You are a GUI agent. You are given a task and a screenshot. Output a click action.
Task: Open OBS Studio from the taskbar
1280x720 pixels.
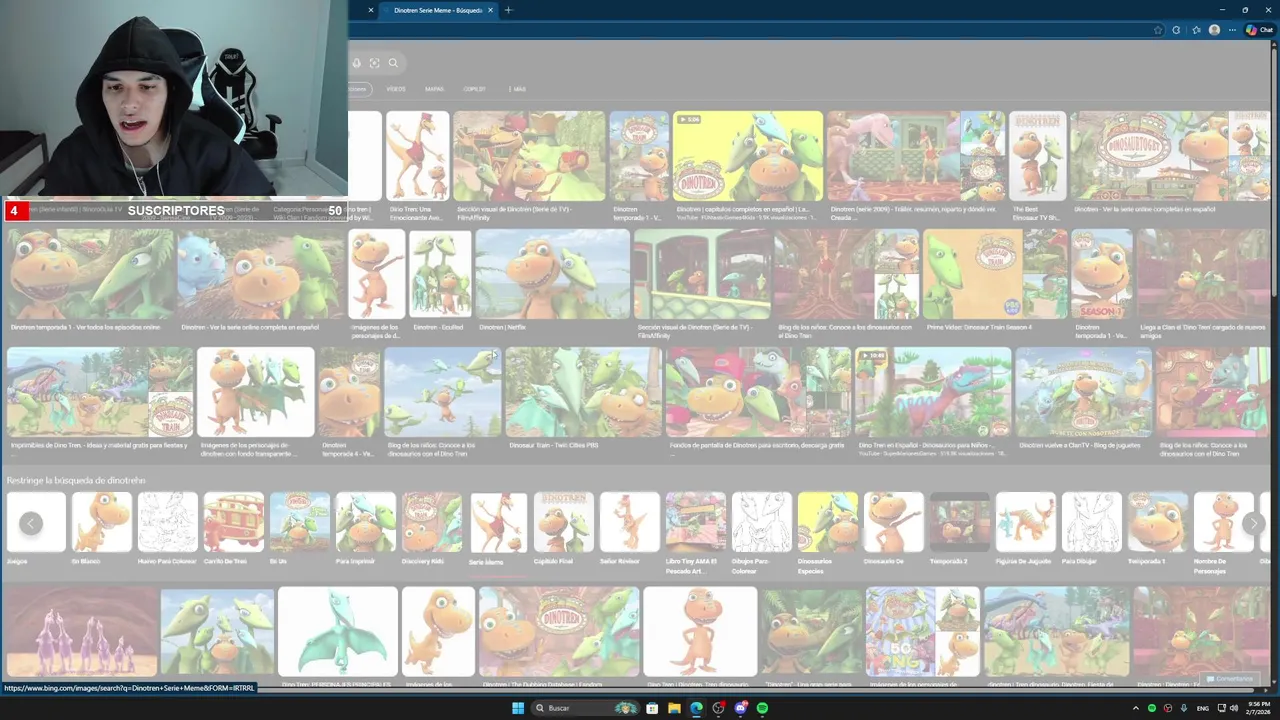pos(718,708)
